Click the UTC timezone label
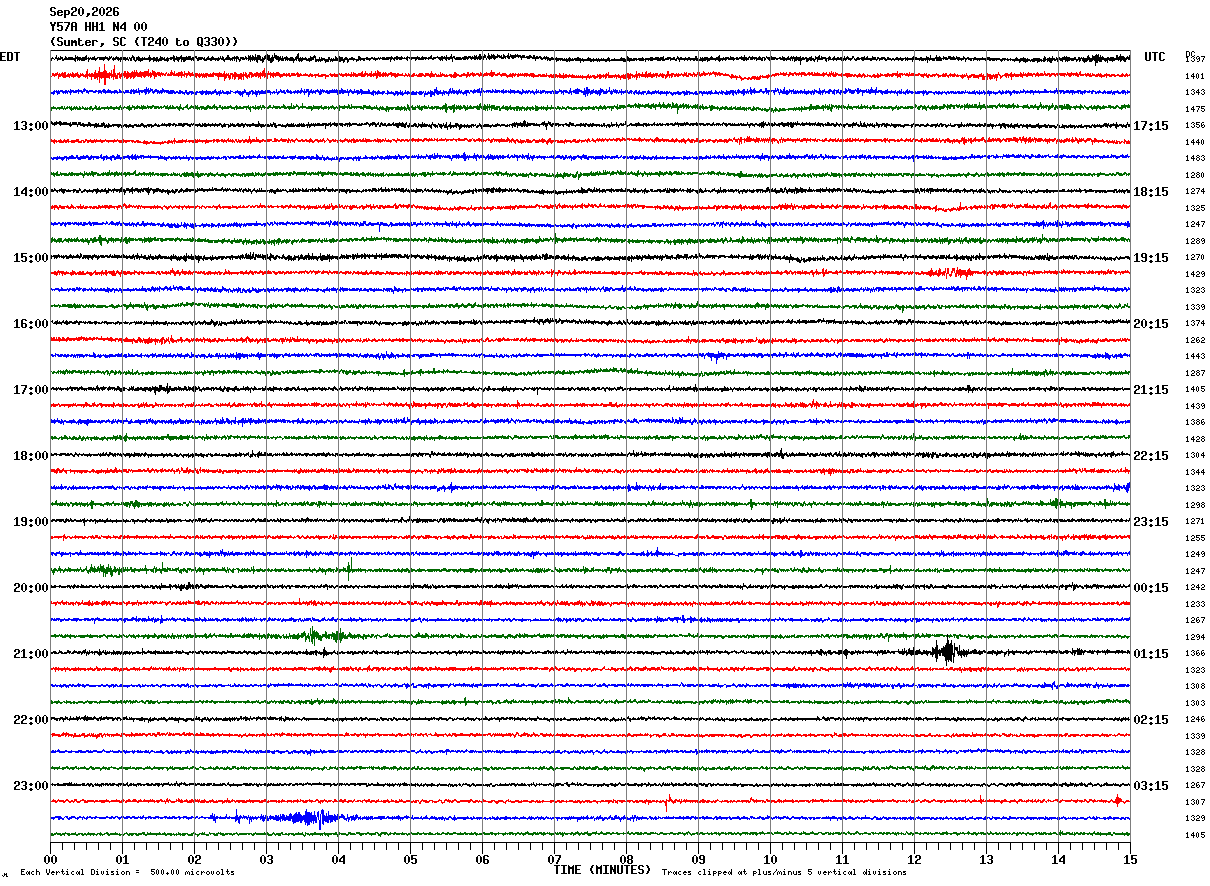Viewport: 1210px width, 886px height. [x=1155, y=57]
